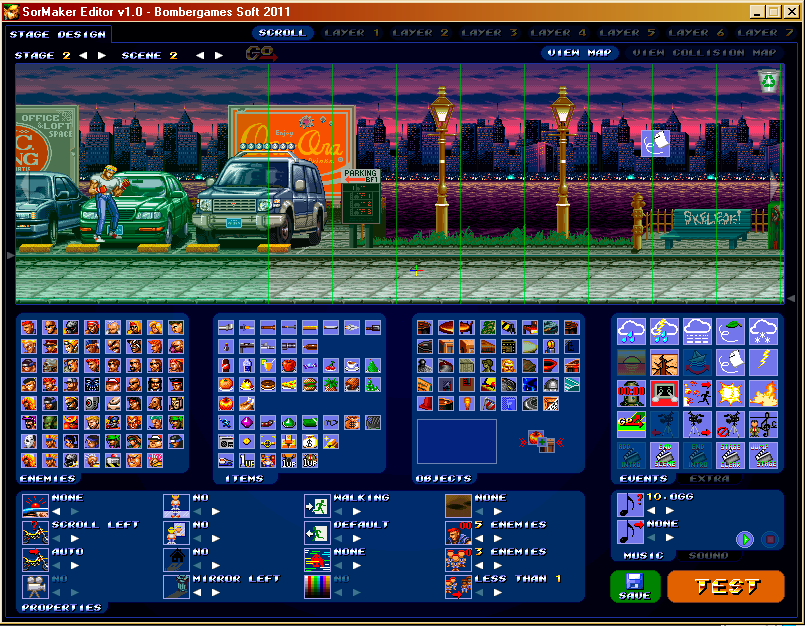Select the rain cloud weather event
This screenshot has width=805, height=626.
631,331
